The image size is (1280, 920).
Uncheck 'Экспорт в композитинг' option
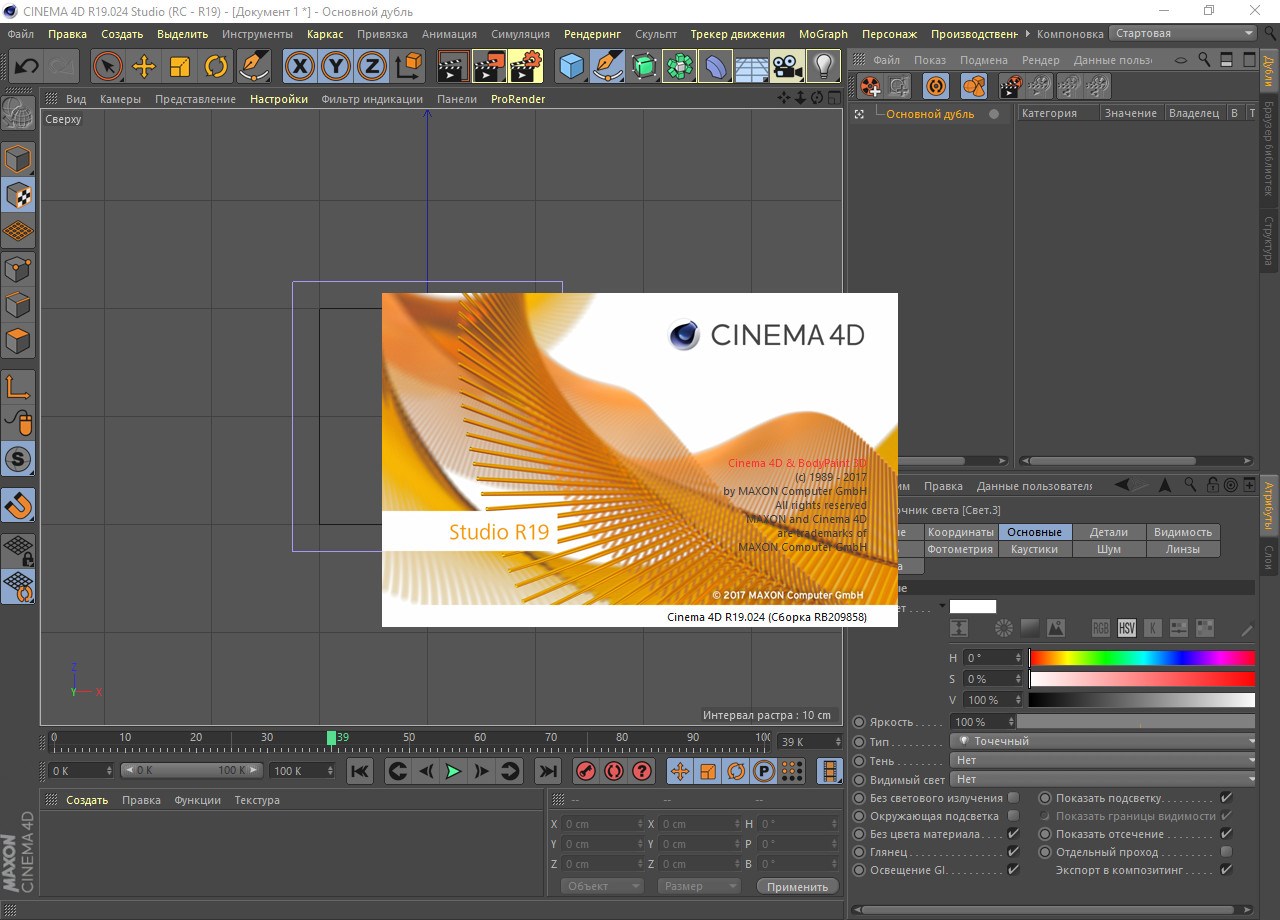pyautogui.click(x=1226, y=870)
